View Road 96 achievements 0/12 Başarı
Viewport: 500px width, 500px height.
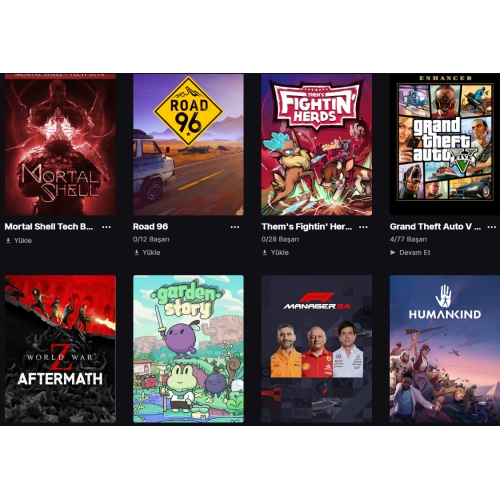click(x=151, y=239)
